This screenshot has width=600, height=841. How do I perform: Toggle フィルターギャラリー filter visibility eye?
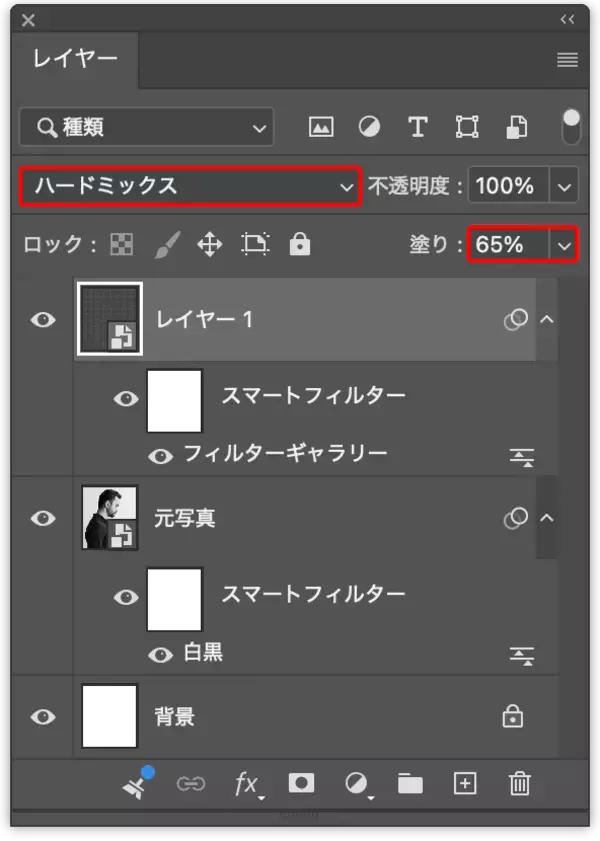coord(160,456)
